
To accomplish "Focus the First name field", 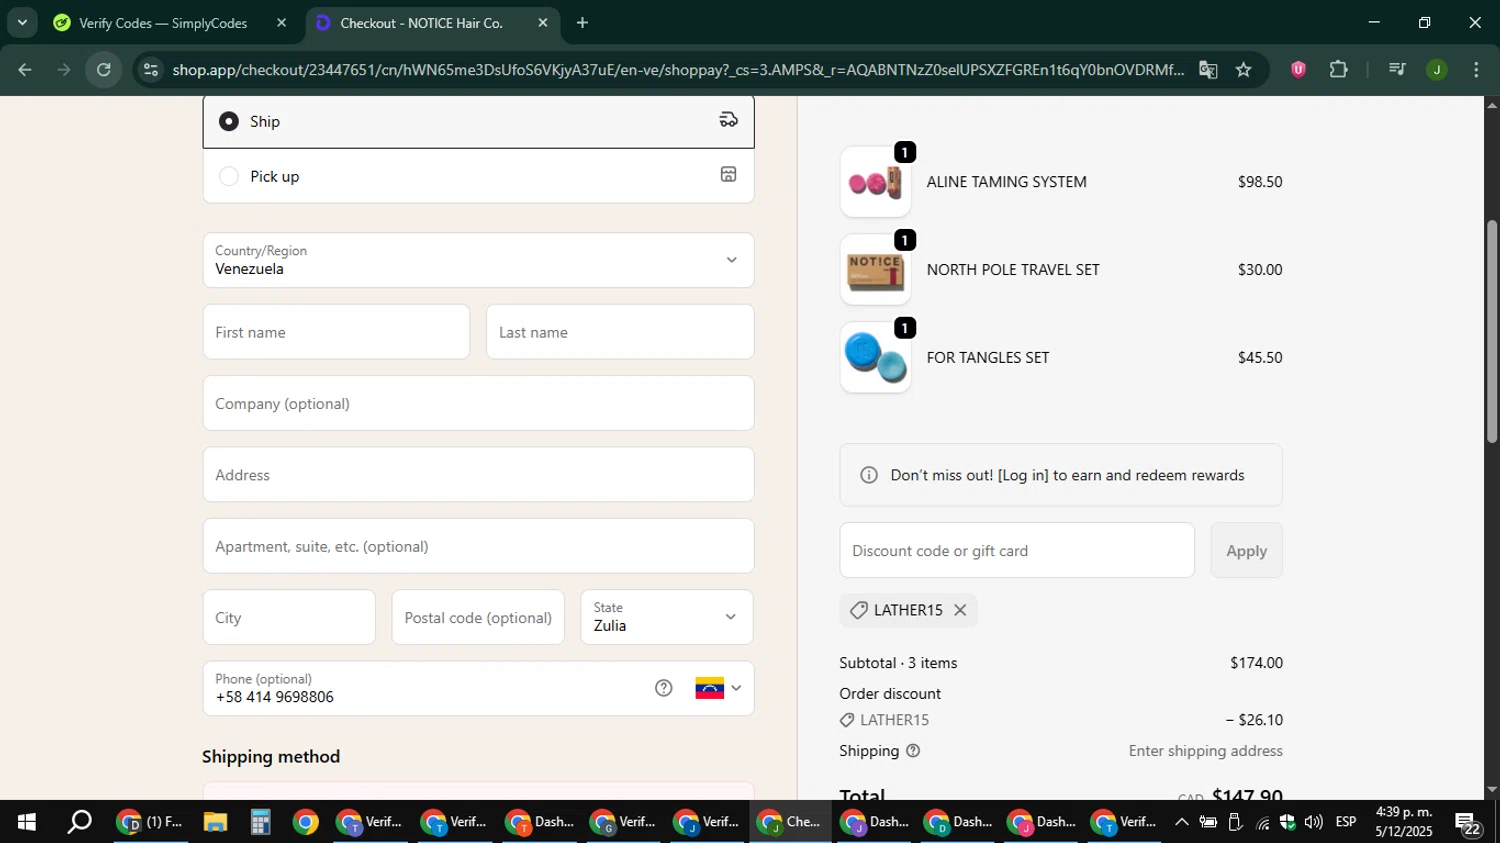I will (336, 332).
